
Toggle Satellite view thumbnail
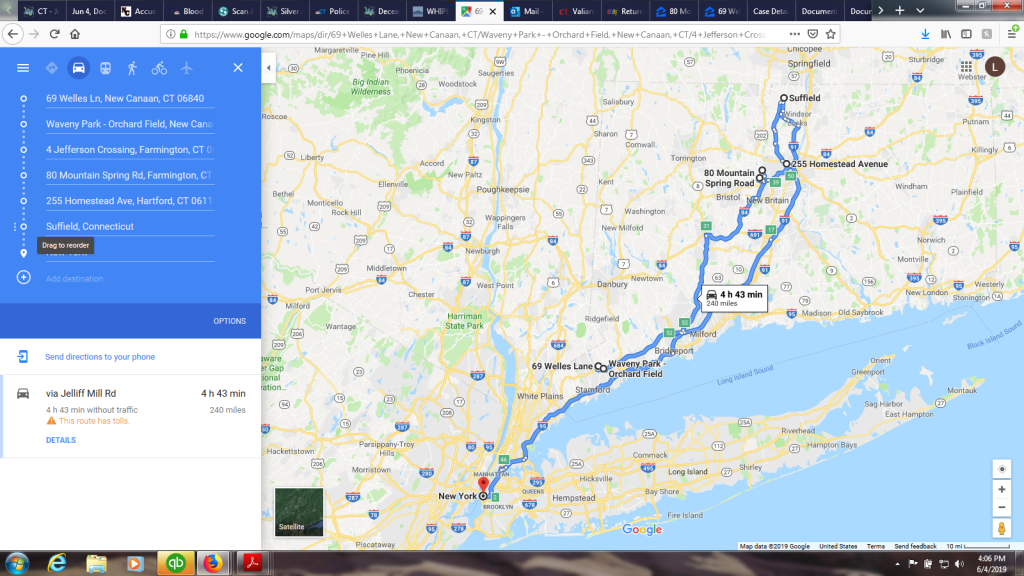(x=299, y=512)
